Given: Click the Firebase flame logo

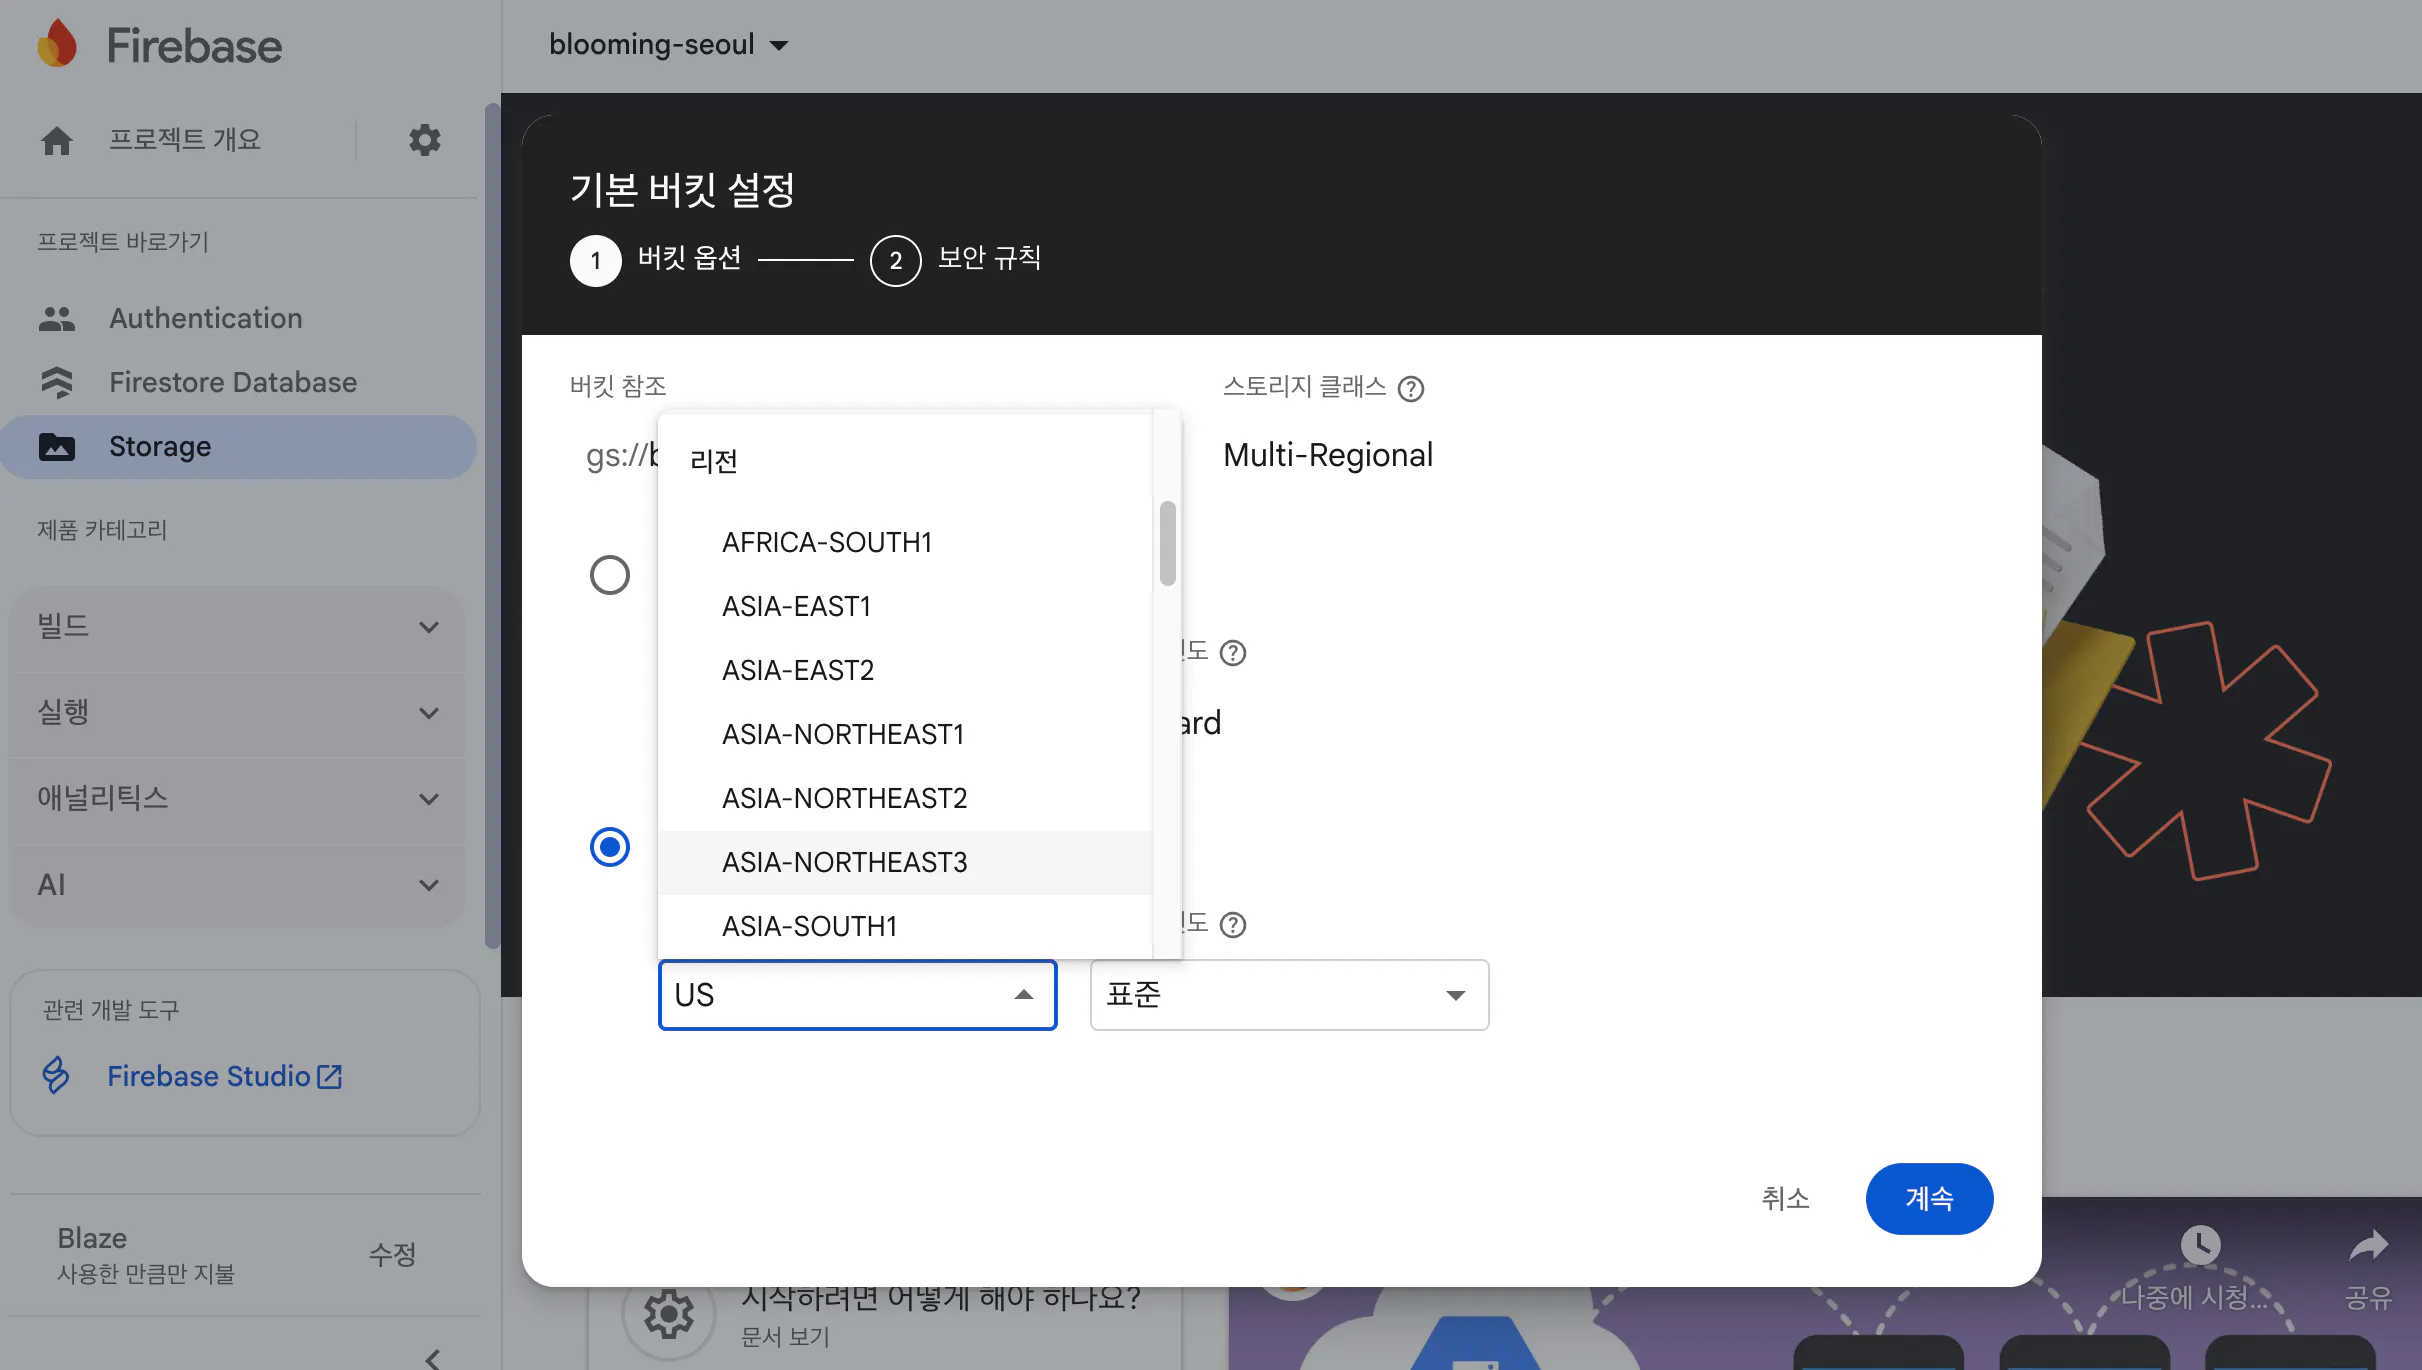Looking at the screenshot, I should [57, 44].
